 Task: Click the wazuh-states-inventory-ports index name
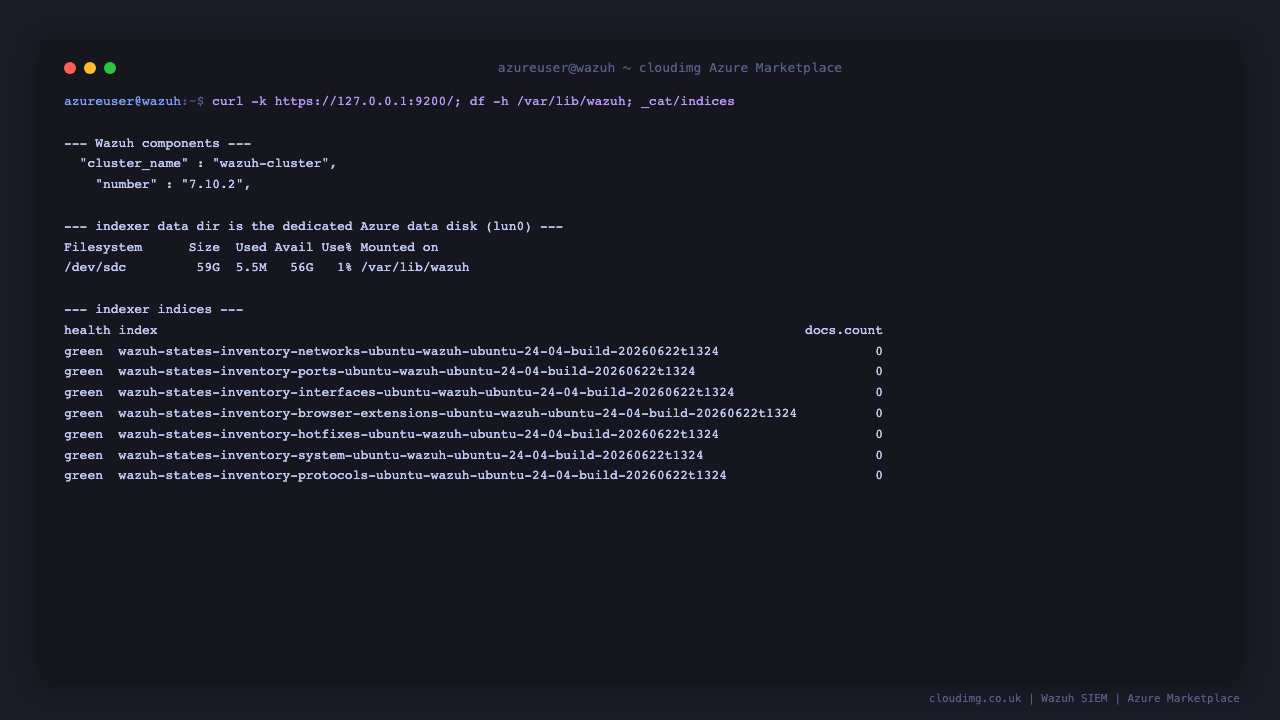pyautogui.click(x=407, y=372)
